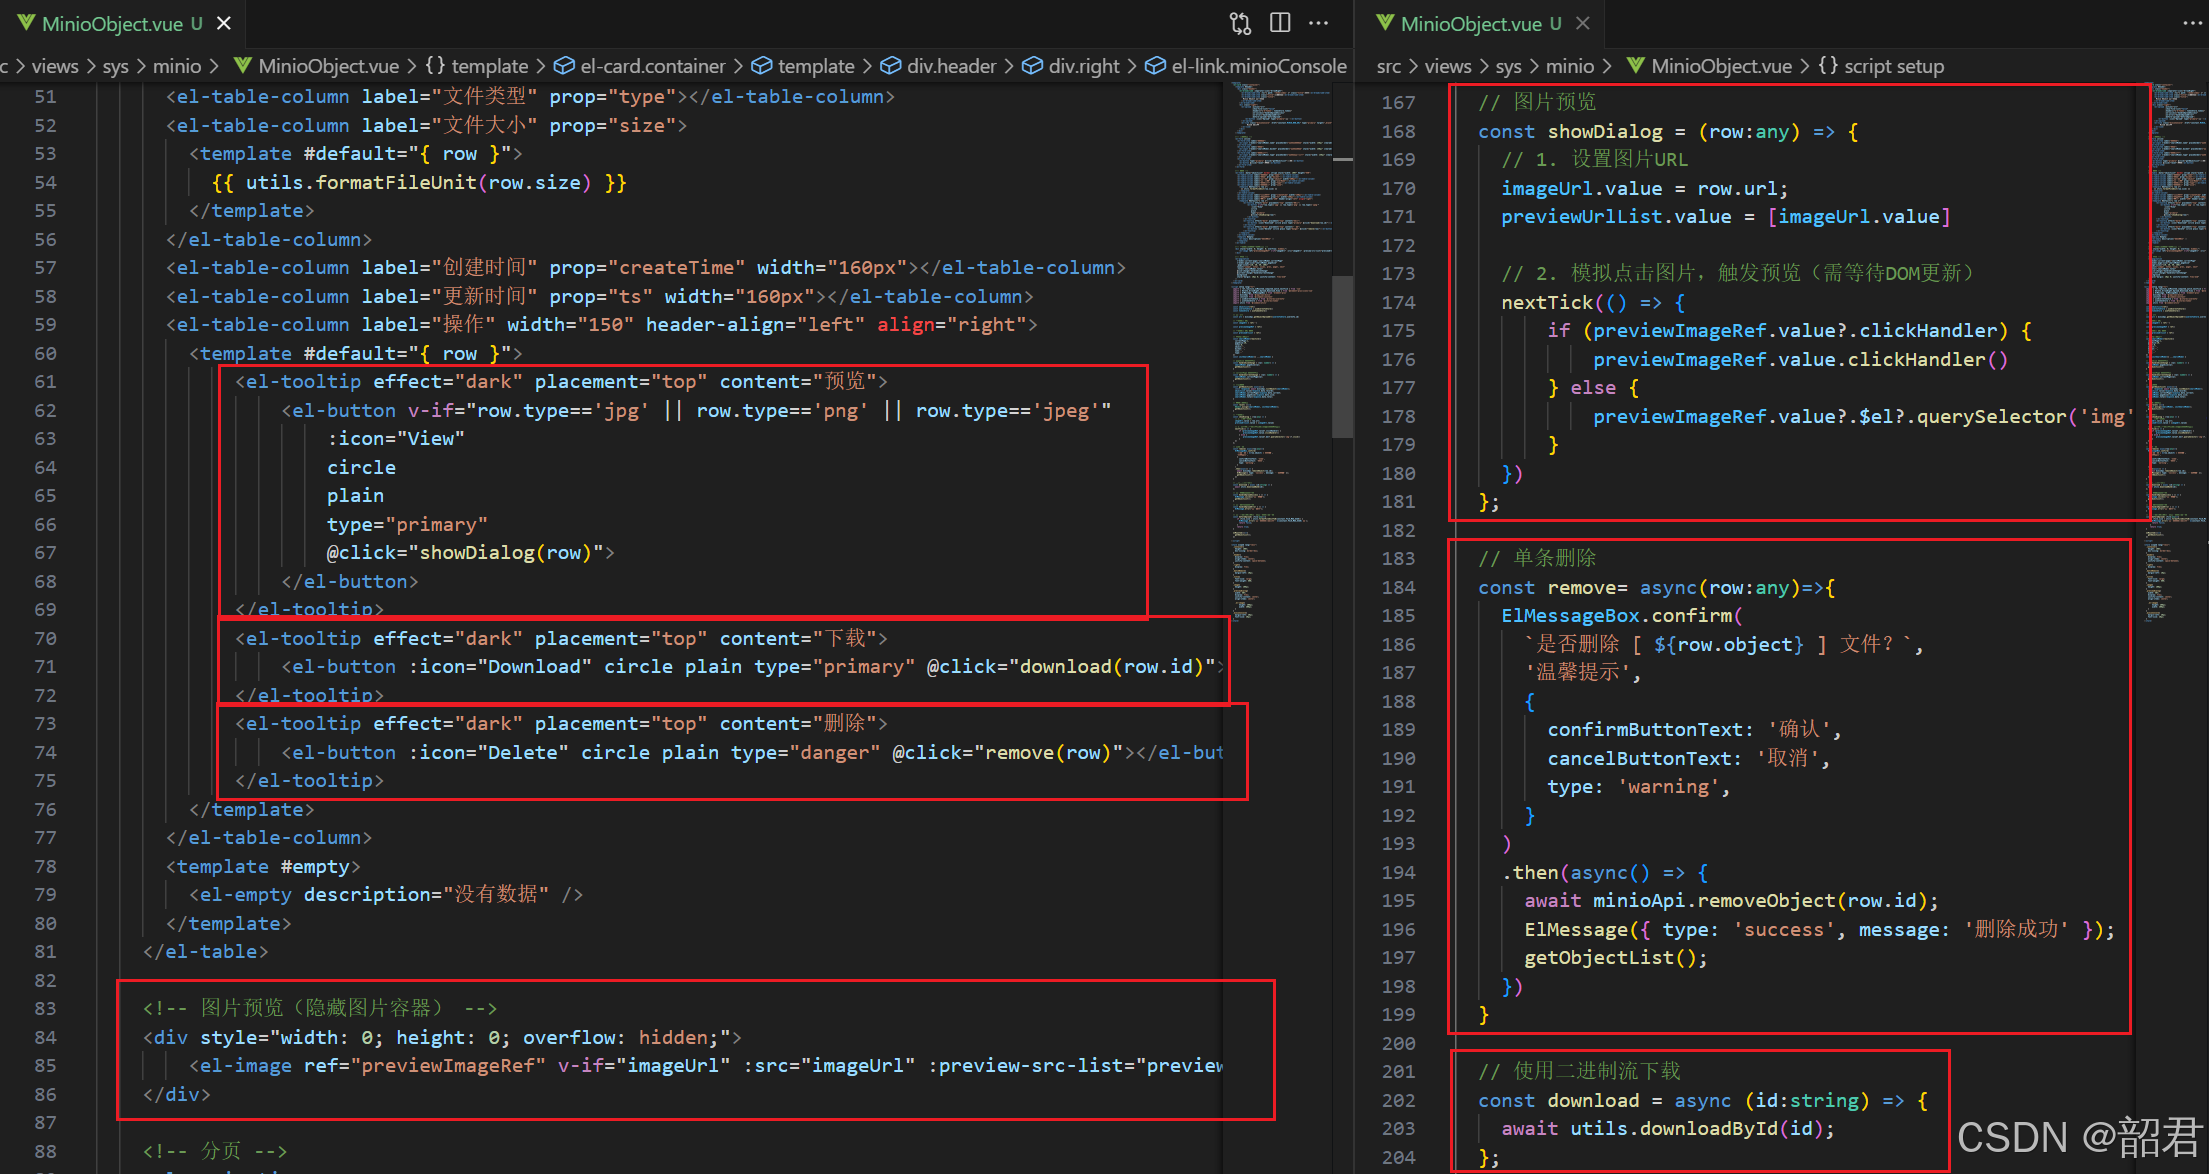This screenshot has height=1174, width=2209.
Task: Click the minio folder in right breadcrumb
Action: point(1569,66)
